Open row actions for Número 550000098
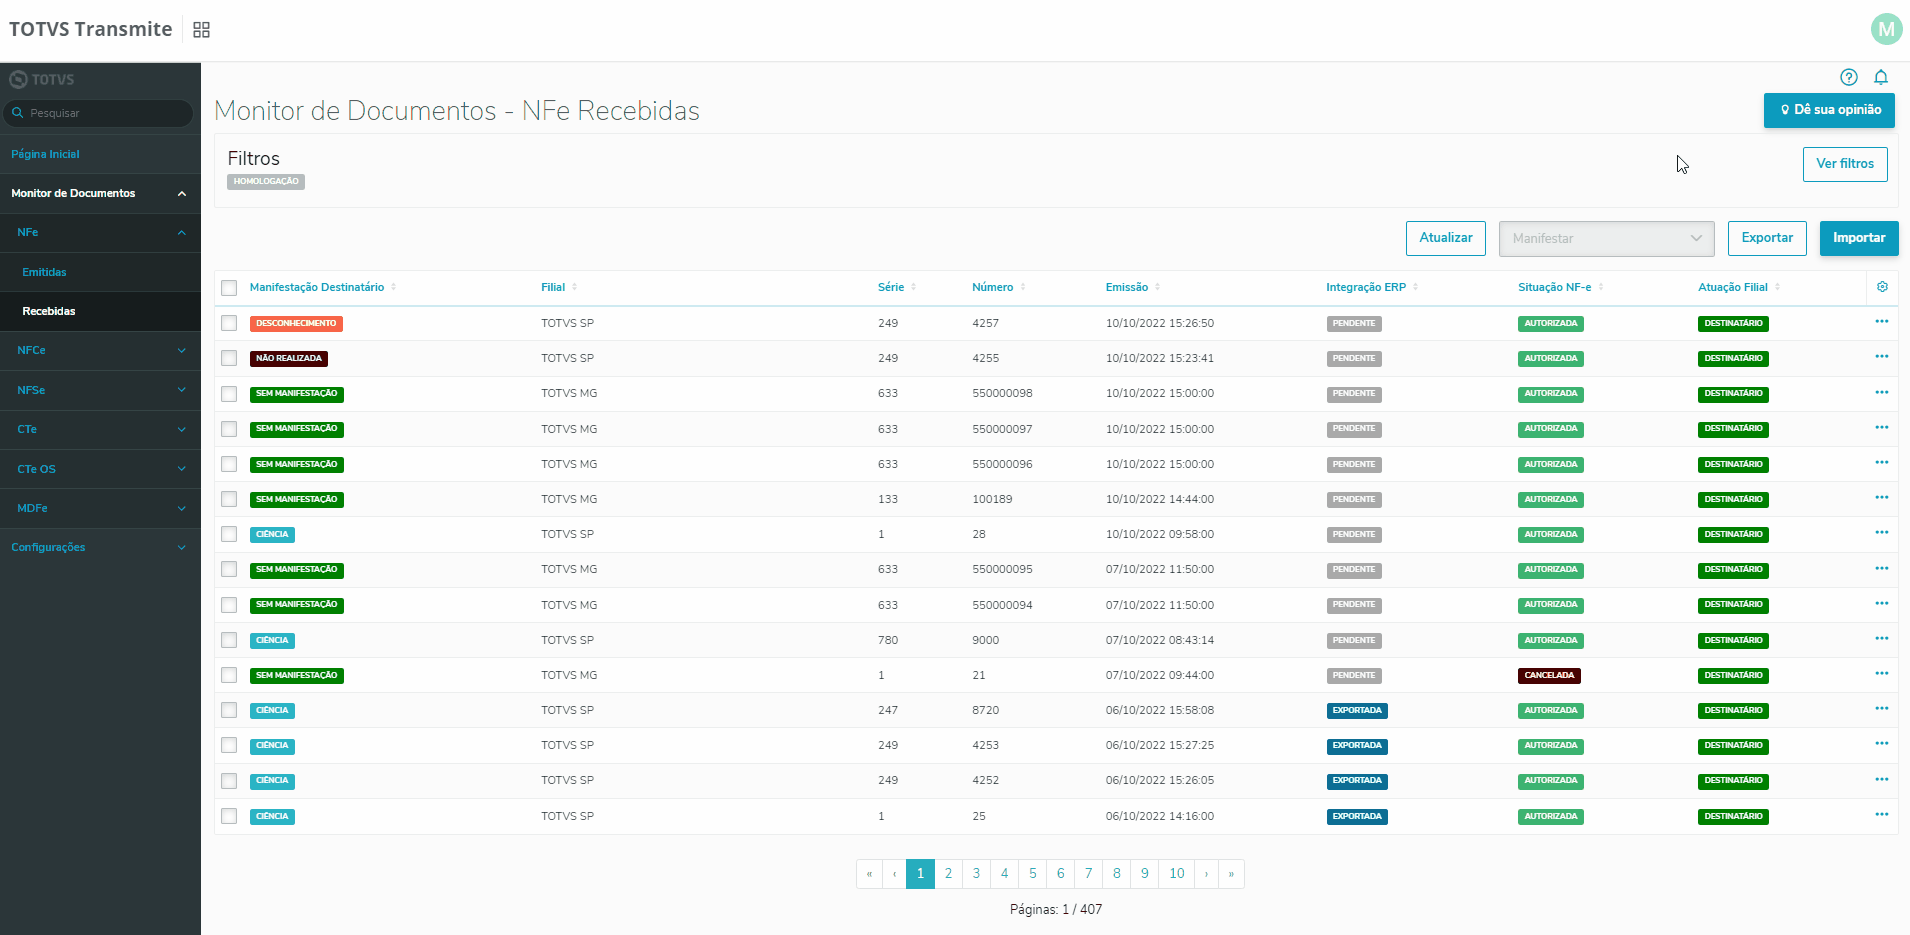Viewport: 1910px width, 935px height. [1882, 392]
